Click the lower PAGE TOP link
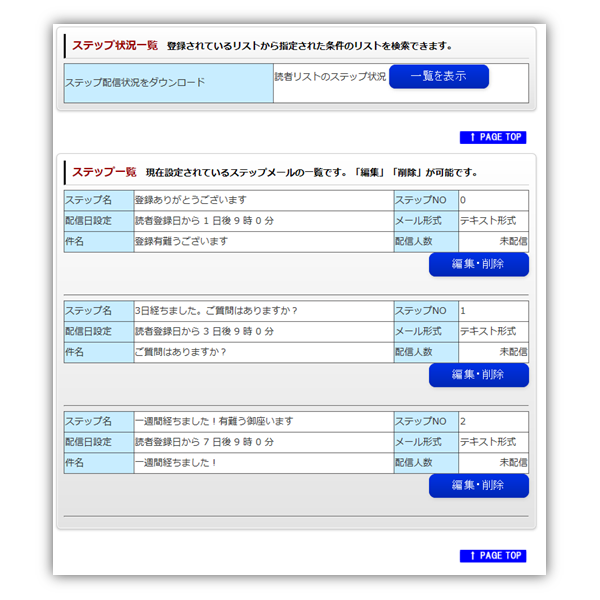The height and width of the screenshot is (600, 600). click(493, 556)
